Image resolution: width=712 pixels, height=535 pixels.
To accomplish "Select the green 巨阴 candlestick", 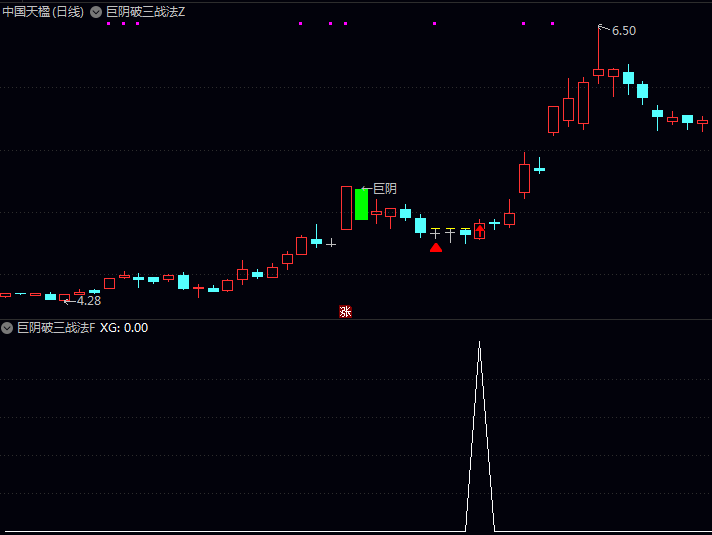I will [361, 204].
